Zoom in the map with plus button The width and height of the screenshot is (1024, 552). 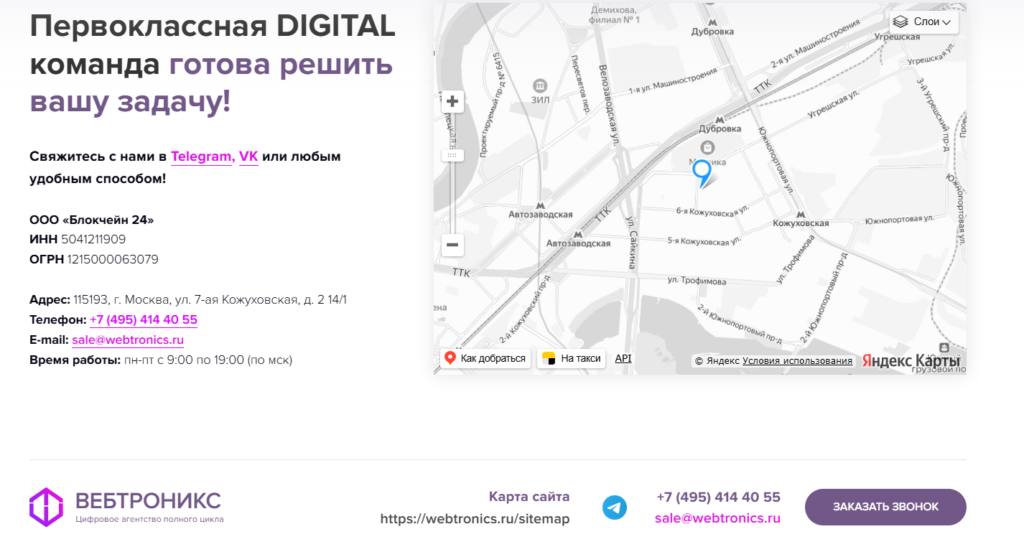[x=453, y=101]
